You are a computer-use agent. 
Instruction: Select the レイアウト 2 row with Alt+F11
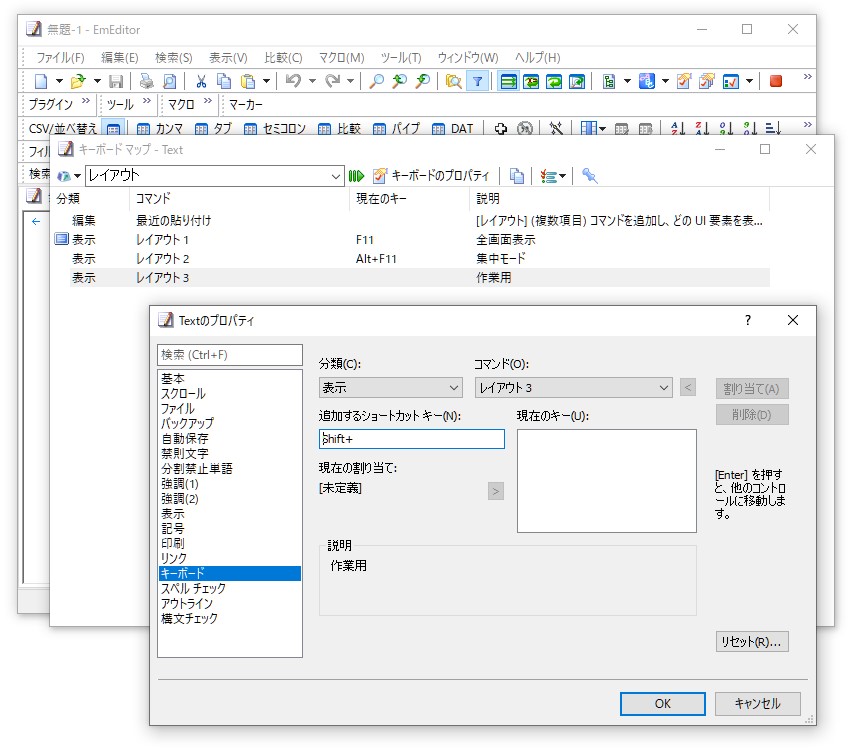413,259
